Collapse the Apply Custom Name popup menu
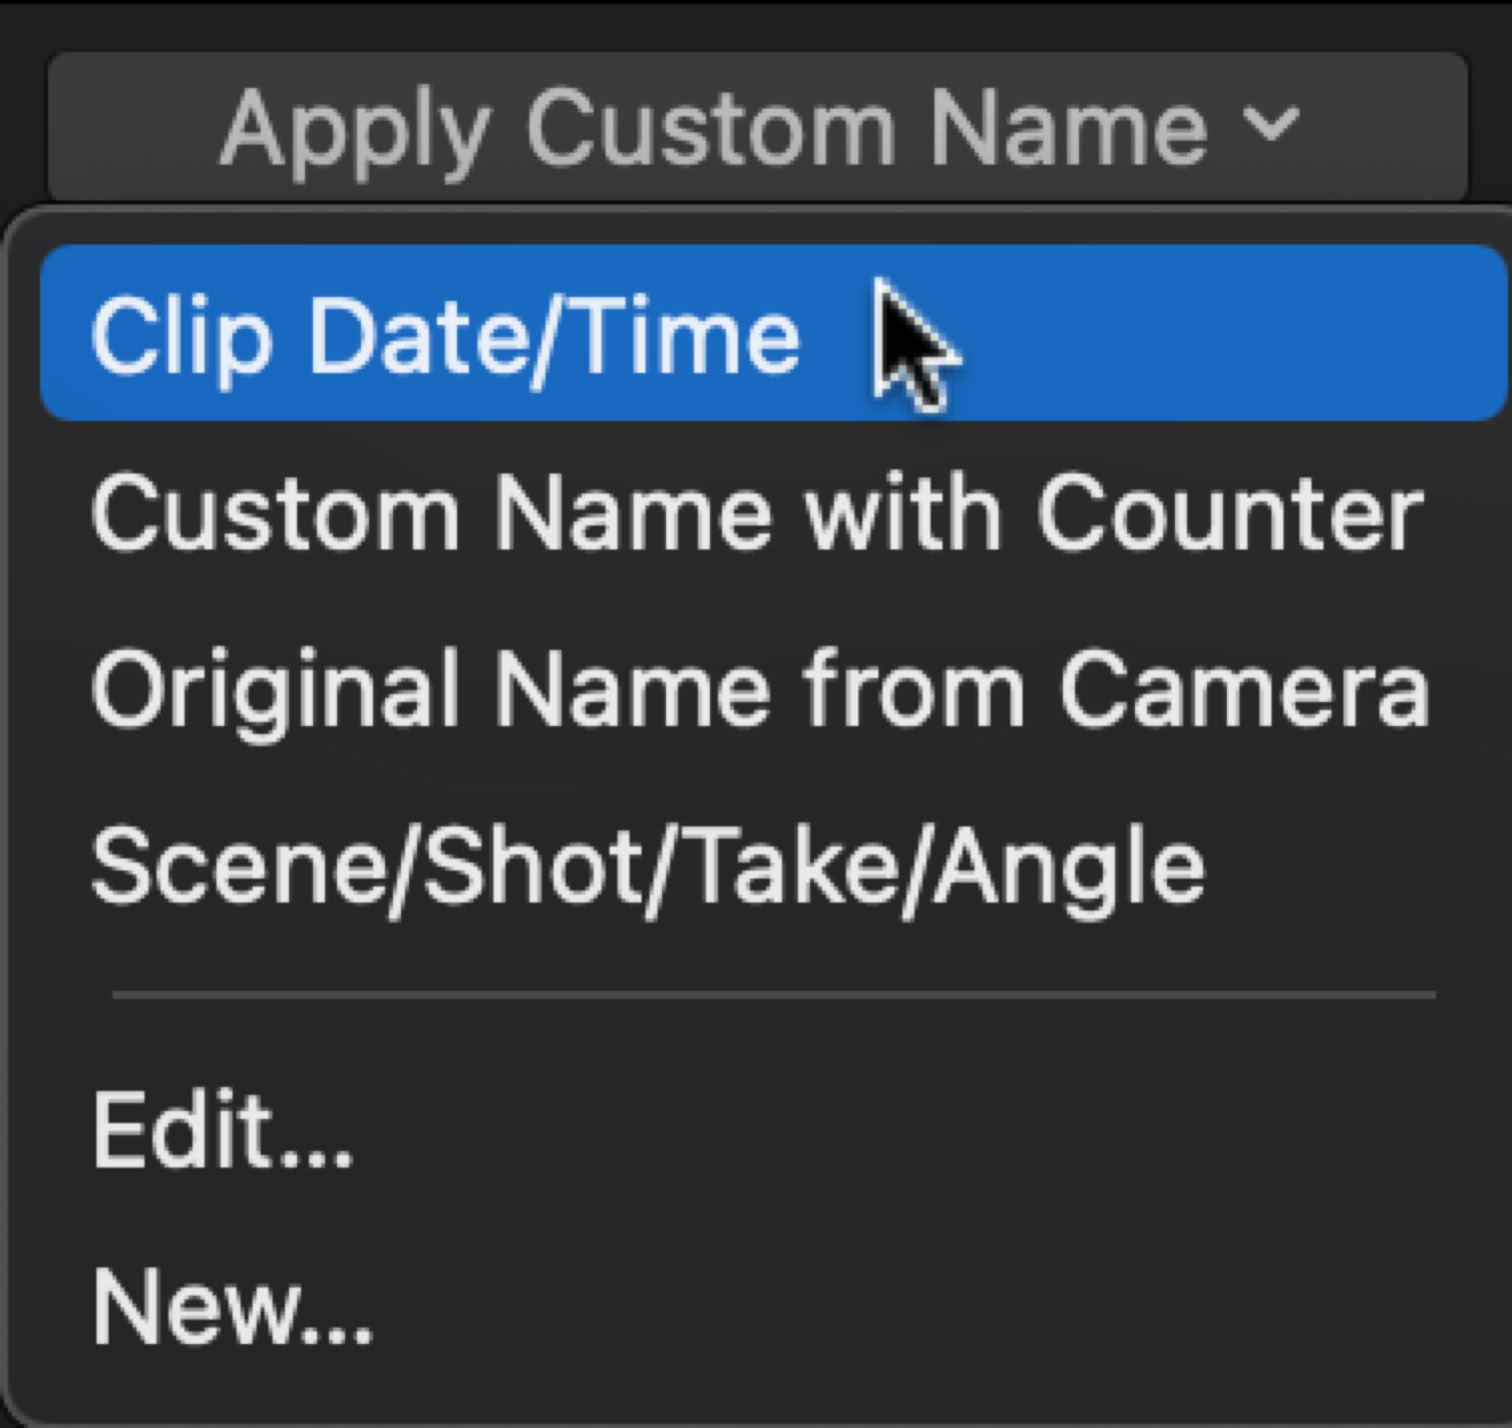The height and width of the screenshot is (1428, 1512). [x=758, y=128]
